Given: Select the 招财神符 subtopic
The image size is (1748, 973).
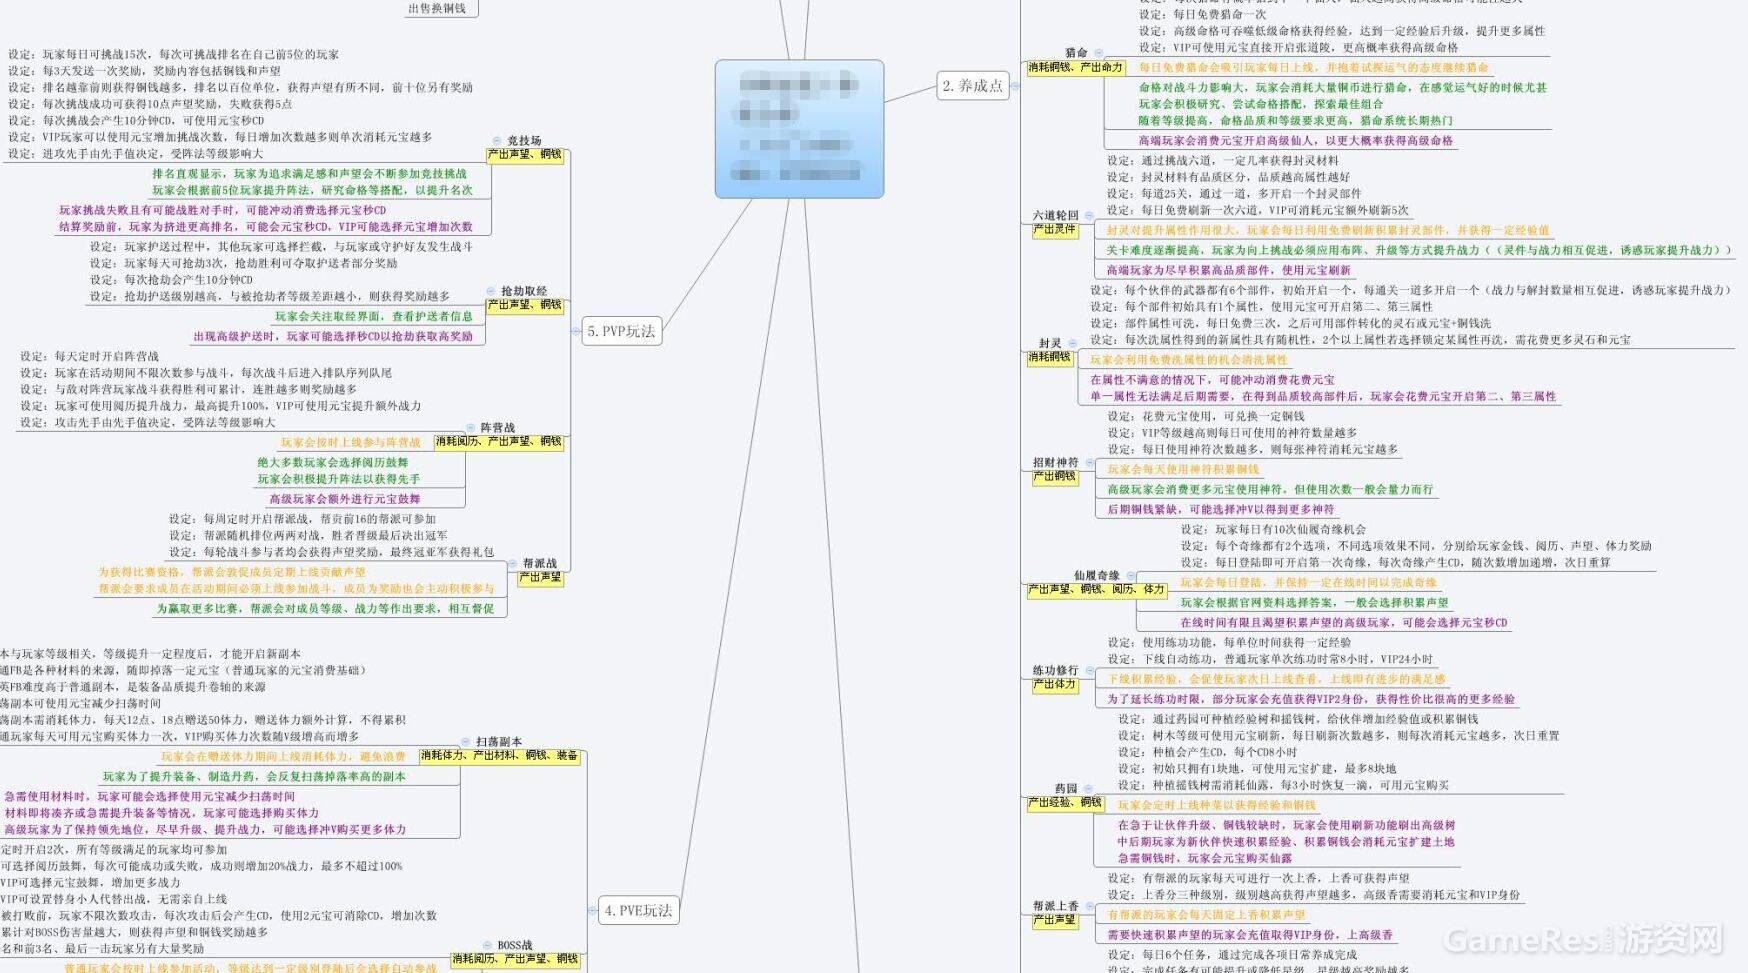Looking at the screenshot, I should (x=1056, y=462).
